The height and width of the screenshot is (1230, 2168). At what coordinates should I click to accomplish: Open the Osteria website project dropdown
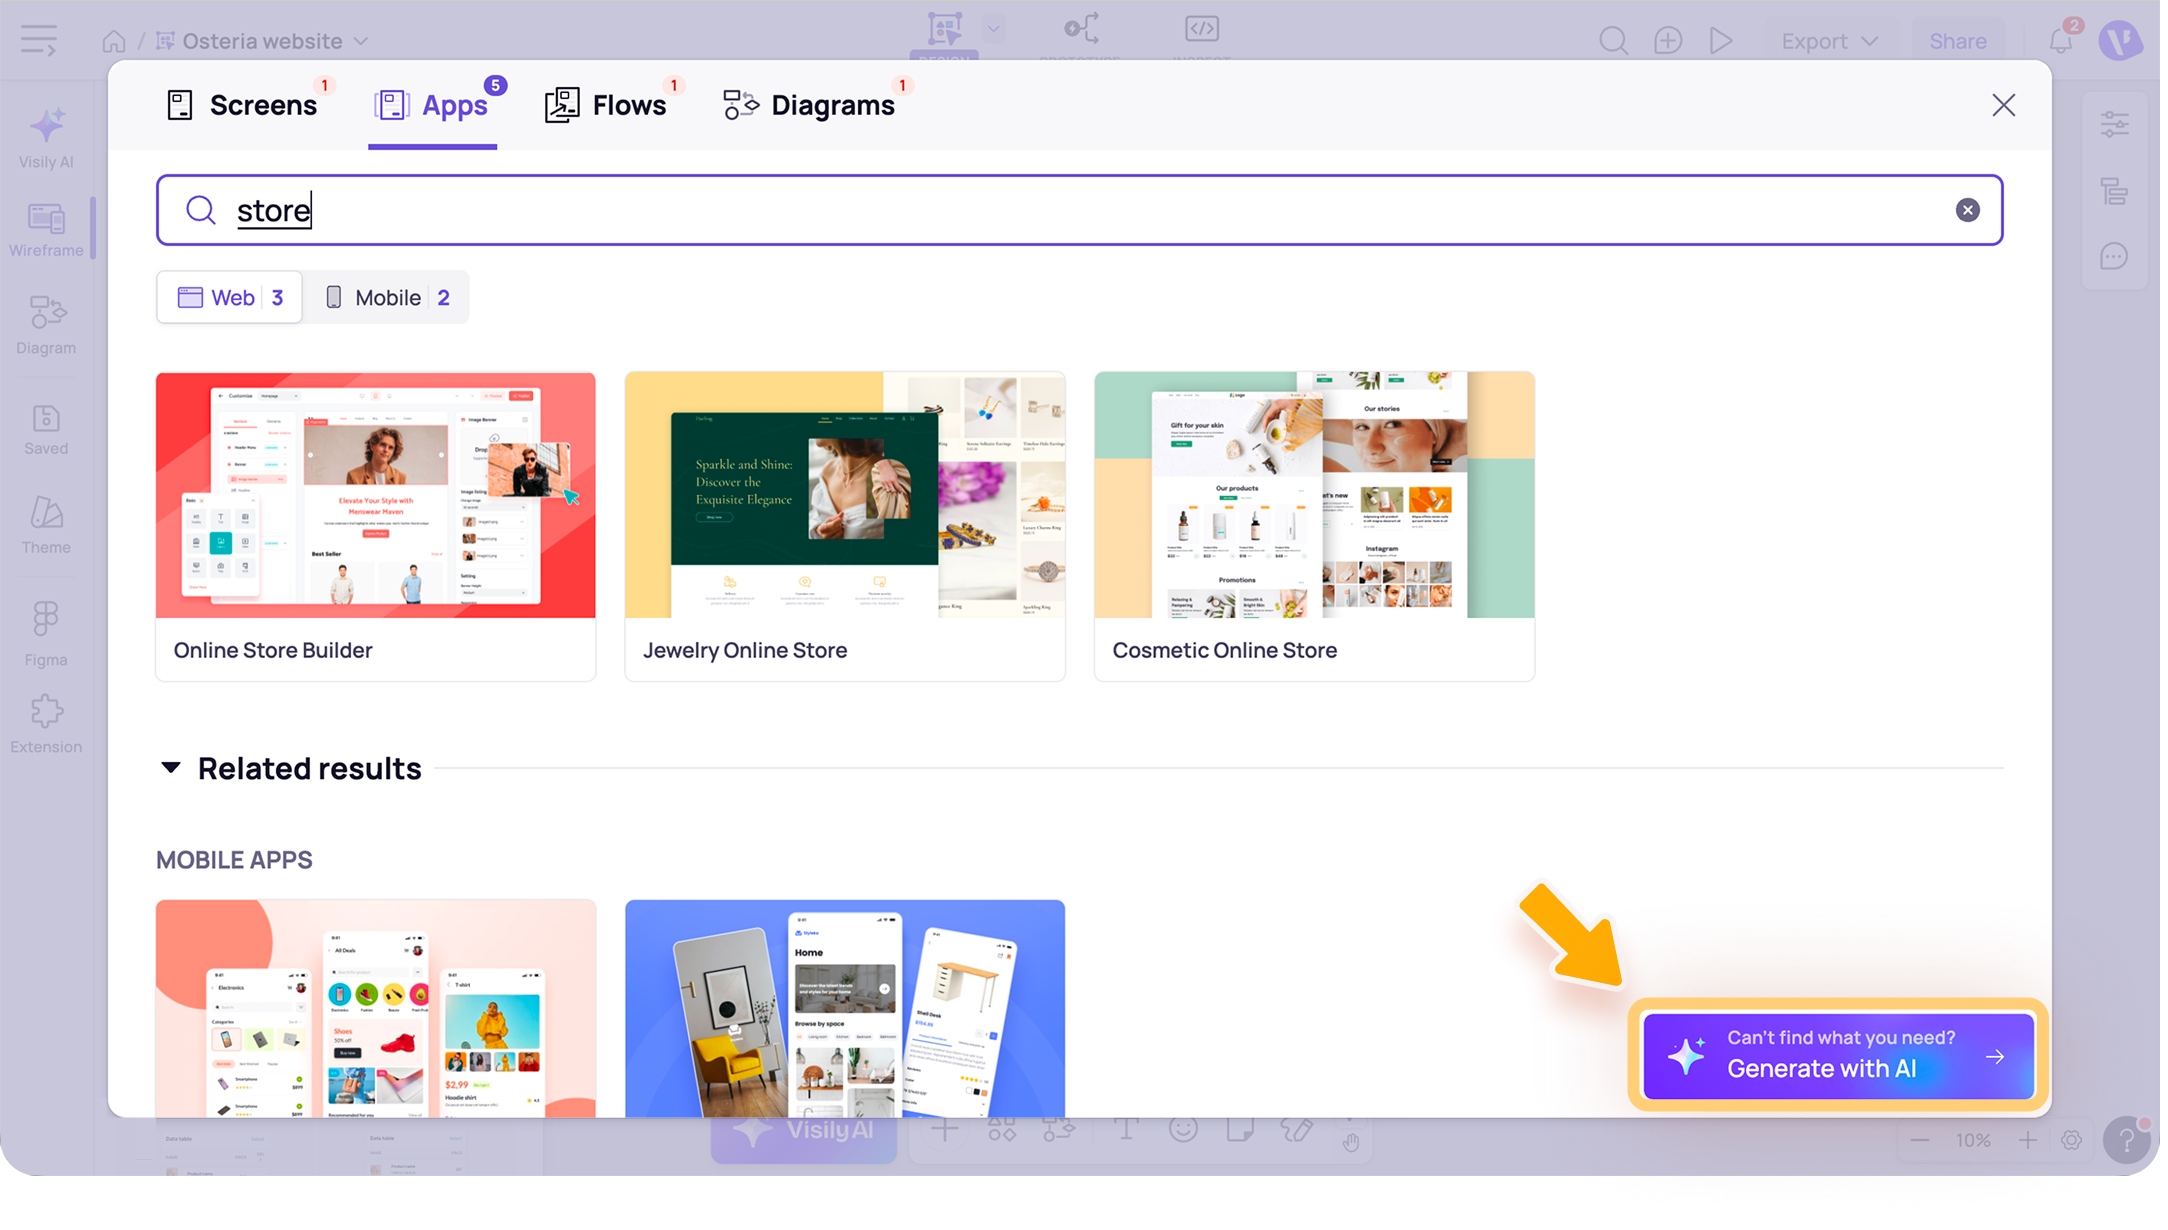[263, 41]
